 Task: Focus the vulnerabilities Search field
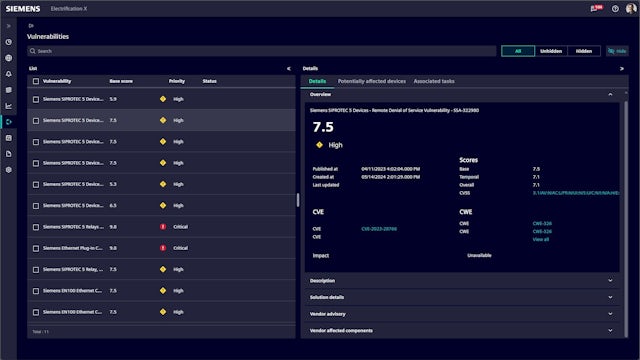pos(262,51)
